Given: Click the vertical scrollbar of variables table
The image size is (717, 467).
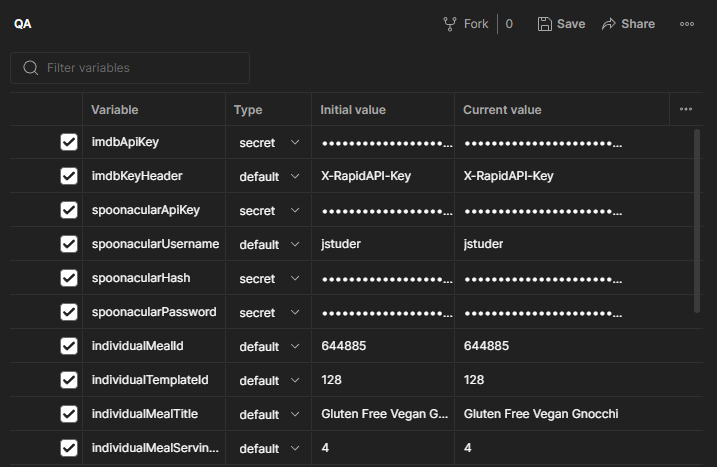Looking at the screenshot, I should (697, 221).
